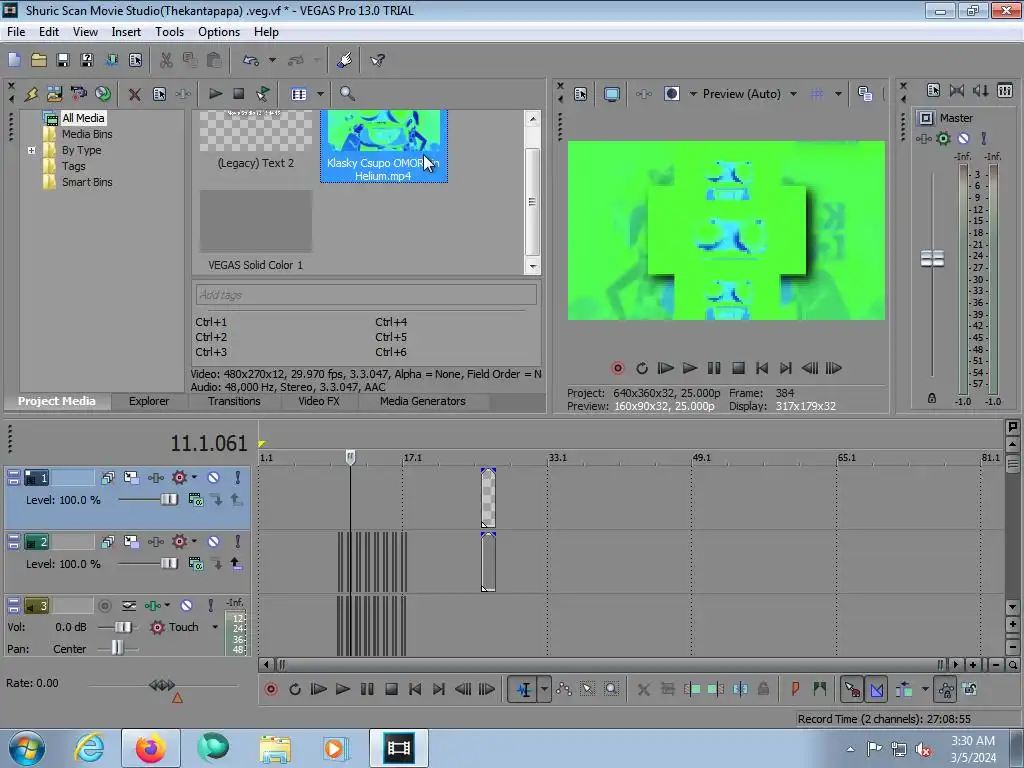Viewport: 1024px width, 768px height.
Task: Search media bins with magnifier icon
Action: coord(347,94)
